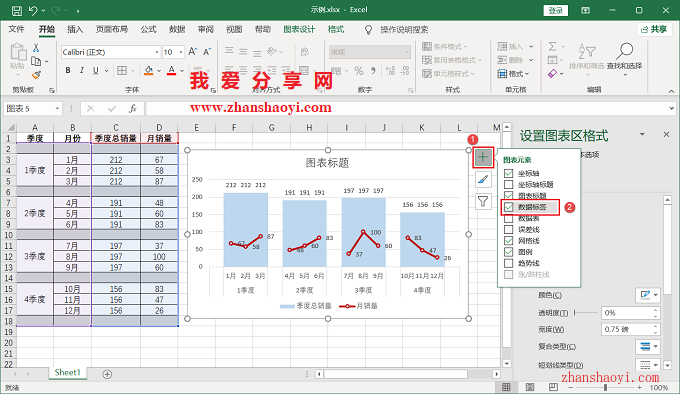Open the 页面布局 ribbon tab

[112, 29]
